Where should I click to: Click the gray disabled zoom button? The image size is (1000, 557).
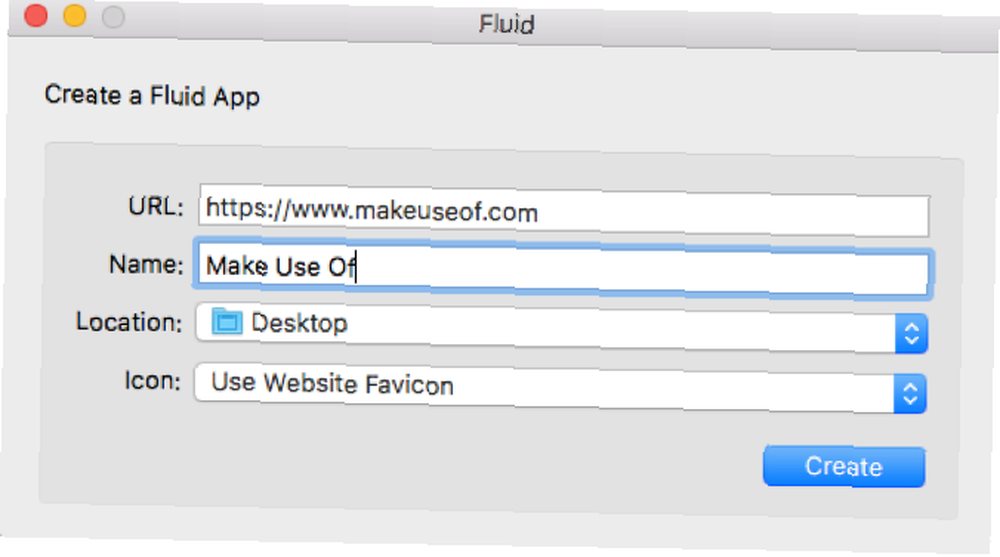pos(114,17)
